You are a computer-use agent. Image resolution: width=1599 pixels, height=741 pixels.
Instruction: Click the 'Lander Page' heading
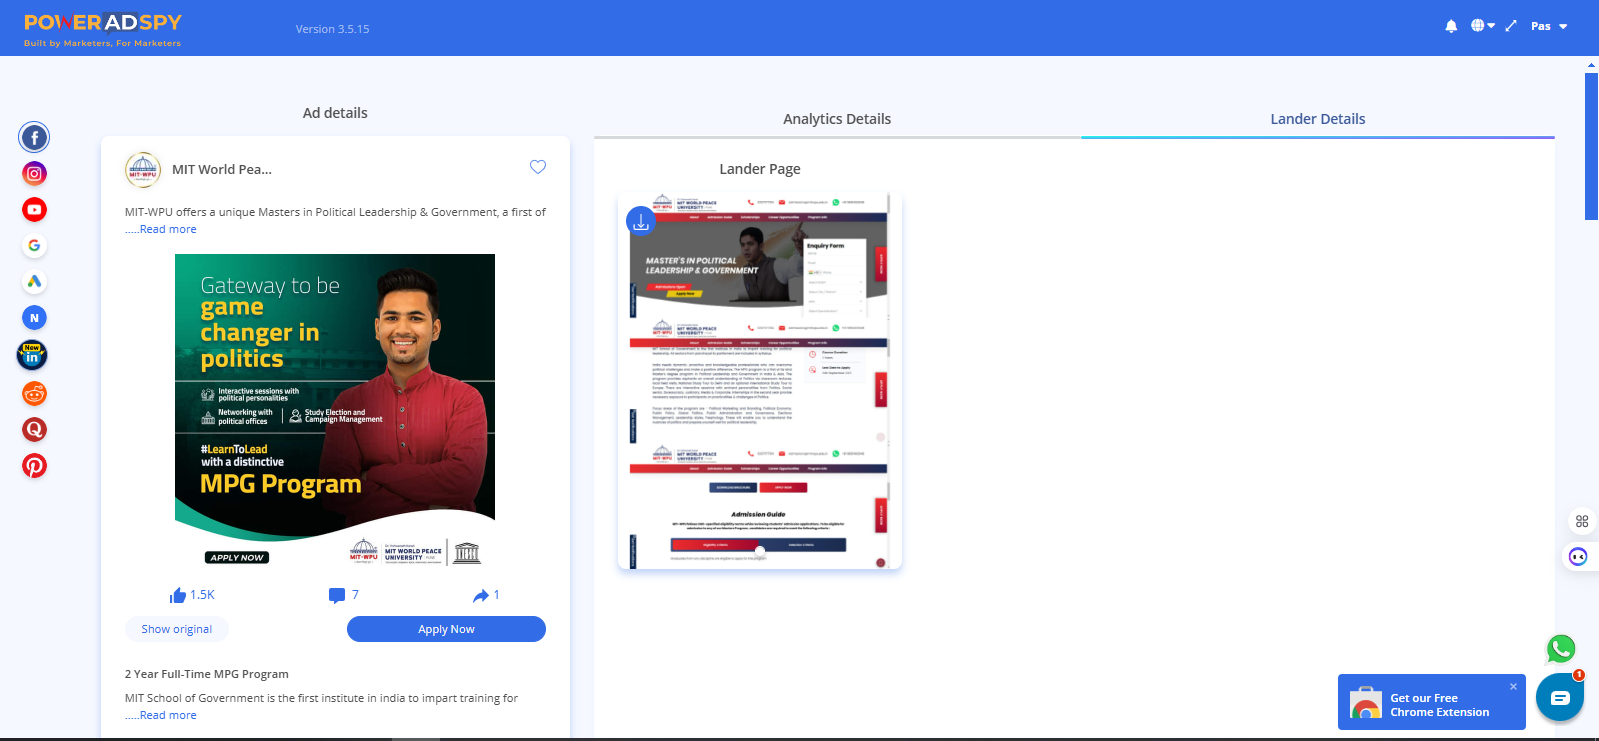tap(760, 169)
